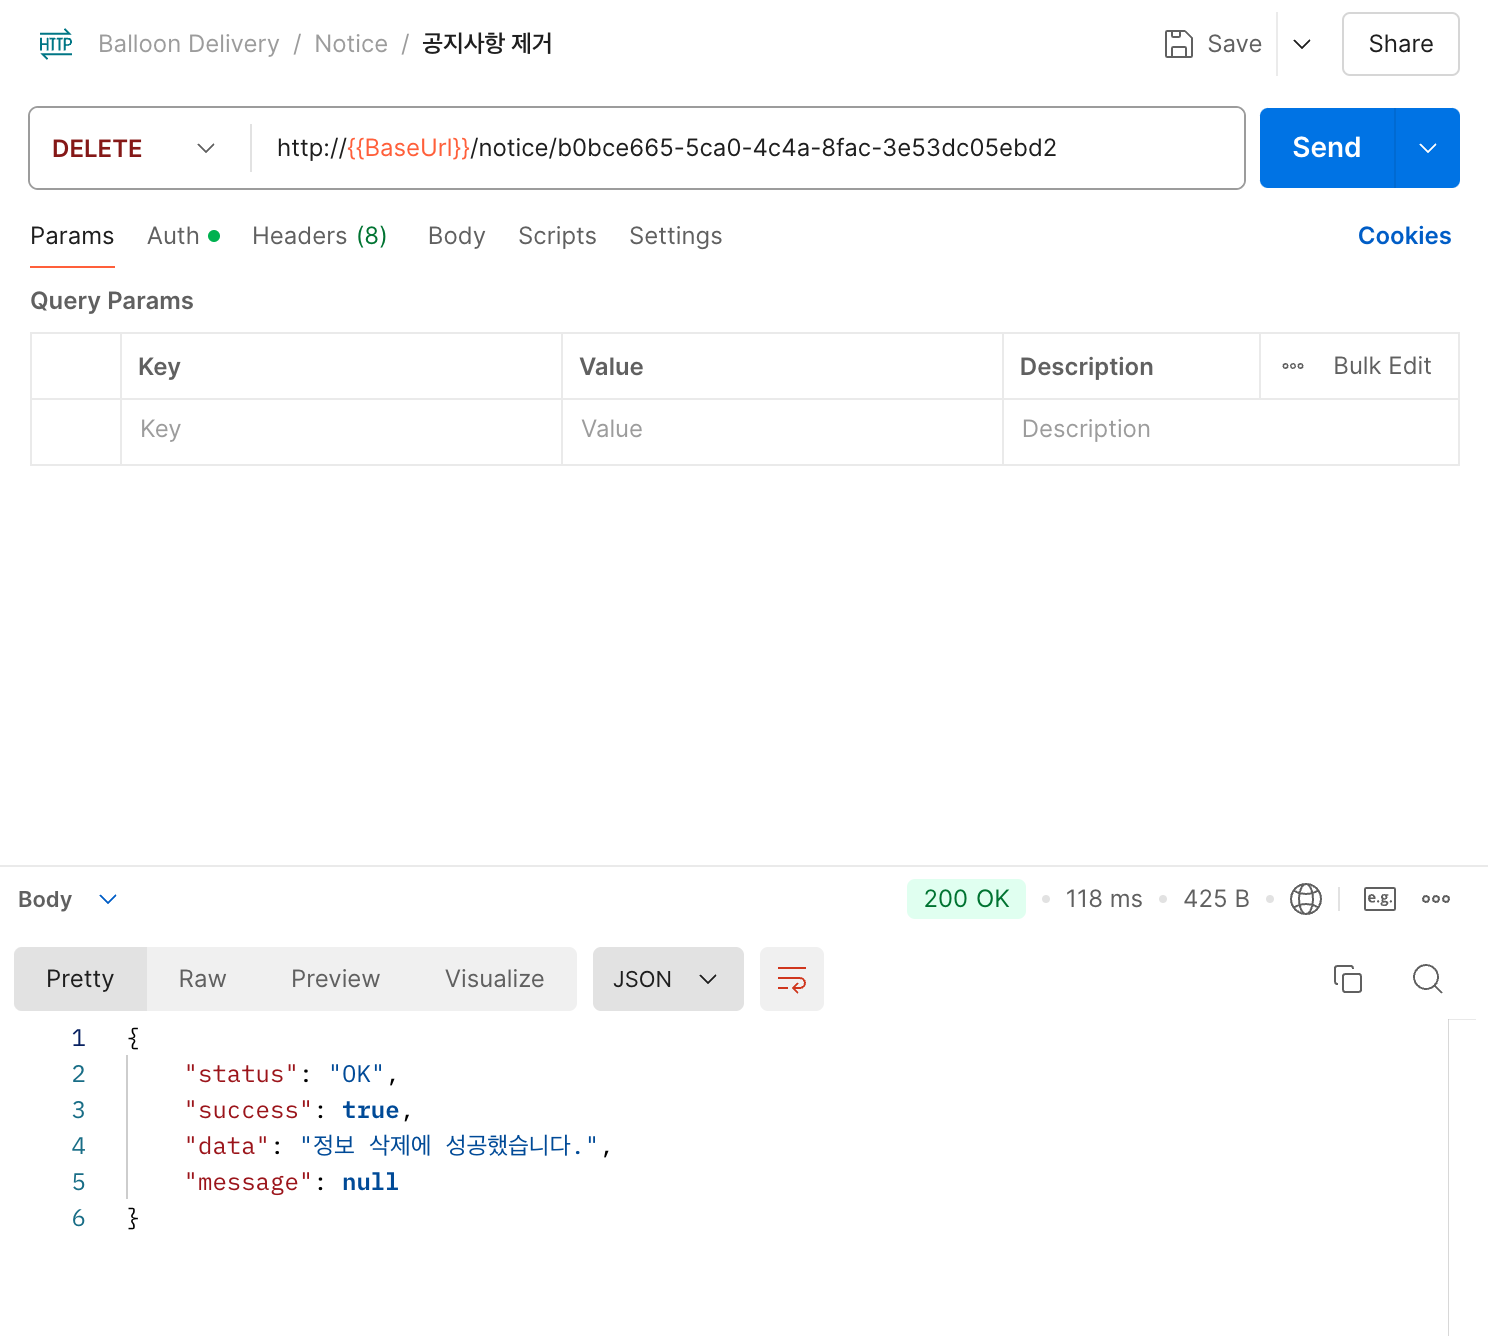Click the Save floppy disk icon

click(x=1179, y=44)
